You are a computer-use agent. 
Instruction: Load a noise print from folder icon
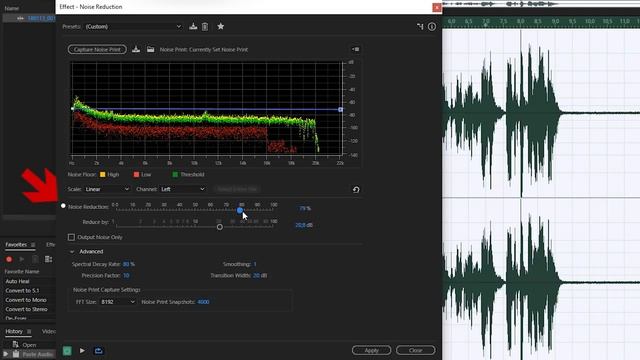151,49
